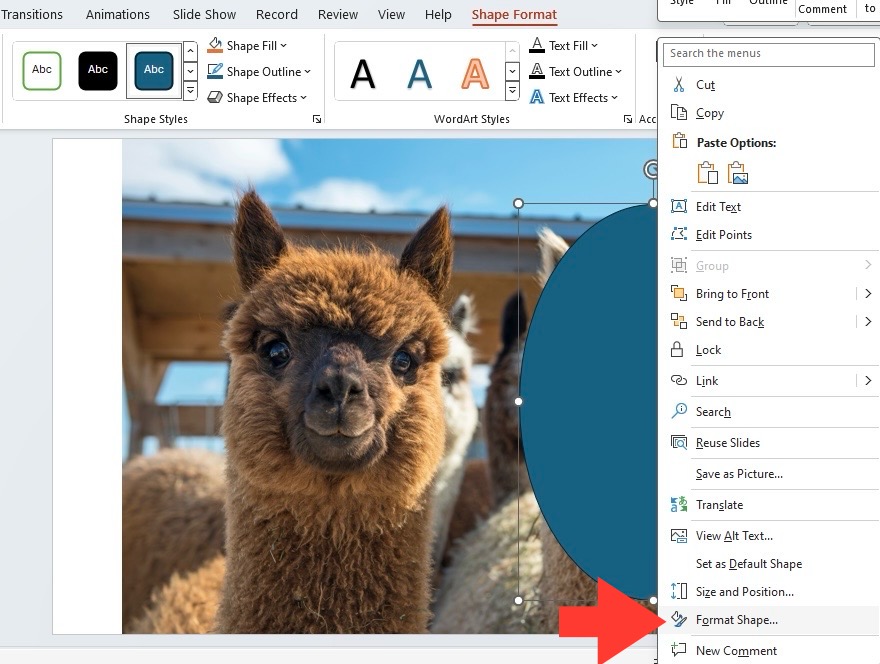Choose Save as Picture from context menu
This screenshot has height=664, width=880.
[x=739, y=474]
